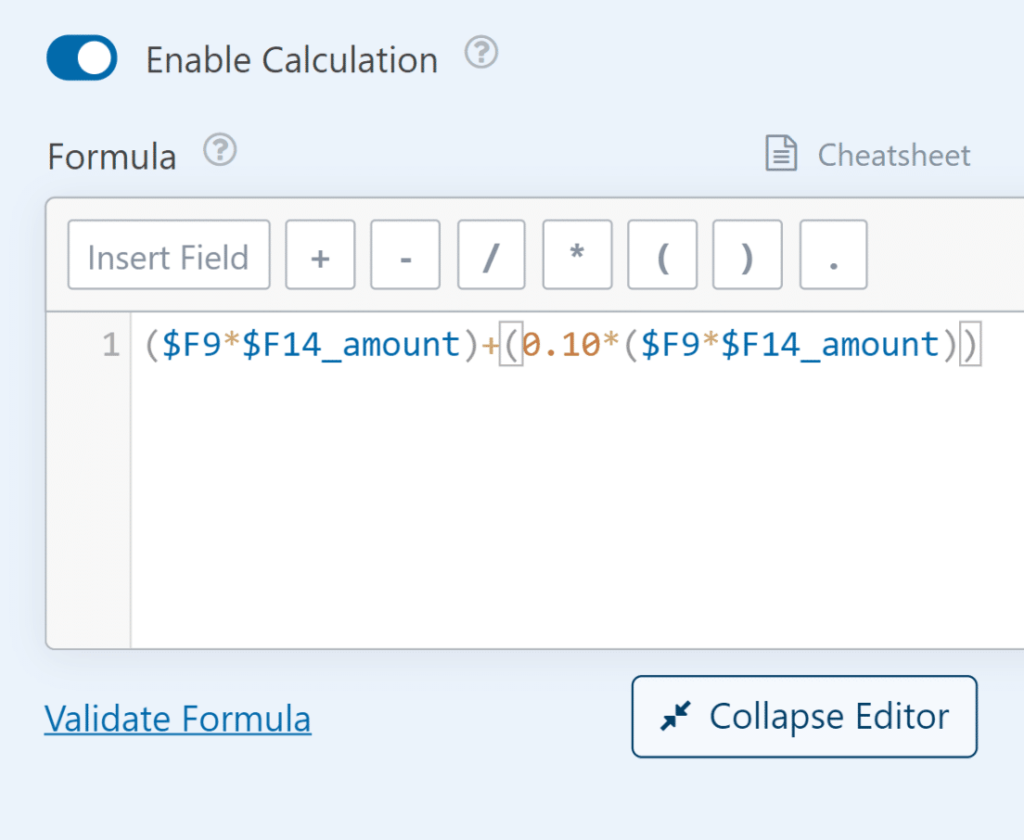Viewport: 1024px width, 840px height.
Task: Click the Cheatsheet label text
Action: pyautogui.click(x=894, y=154)
